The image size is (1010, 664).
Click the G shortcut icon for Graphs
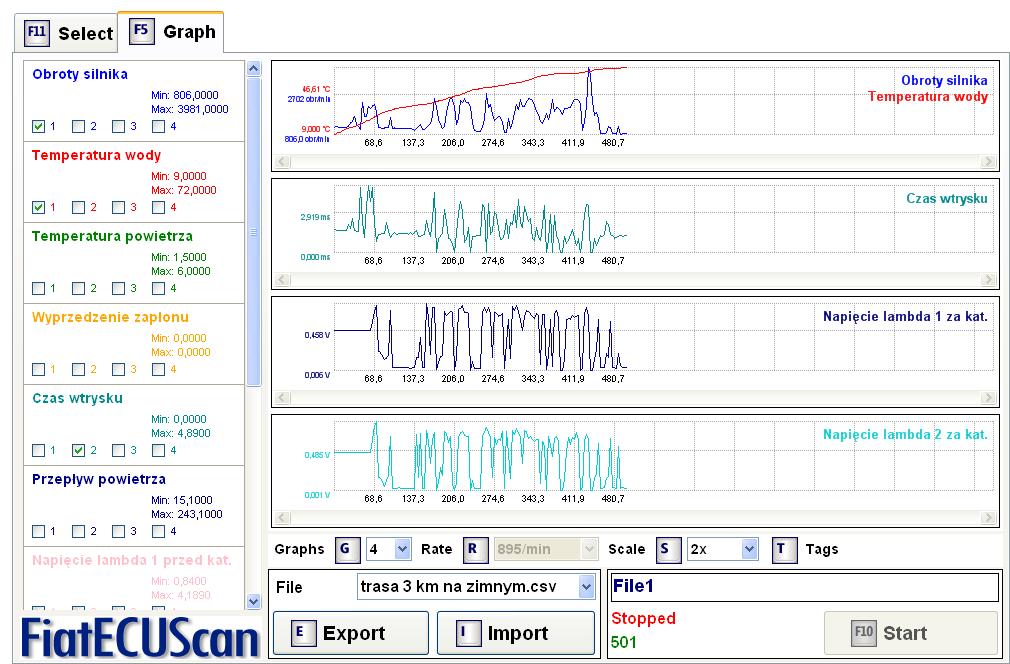tap(347, 549)
